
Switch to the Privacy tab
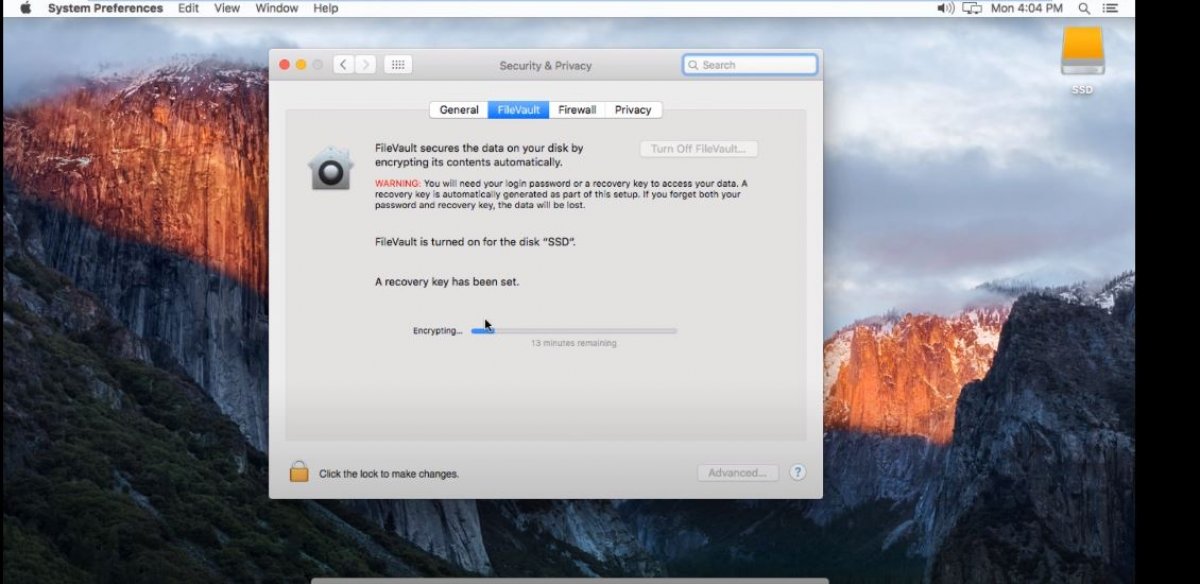click(x=631, y=109)
